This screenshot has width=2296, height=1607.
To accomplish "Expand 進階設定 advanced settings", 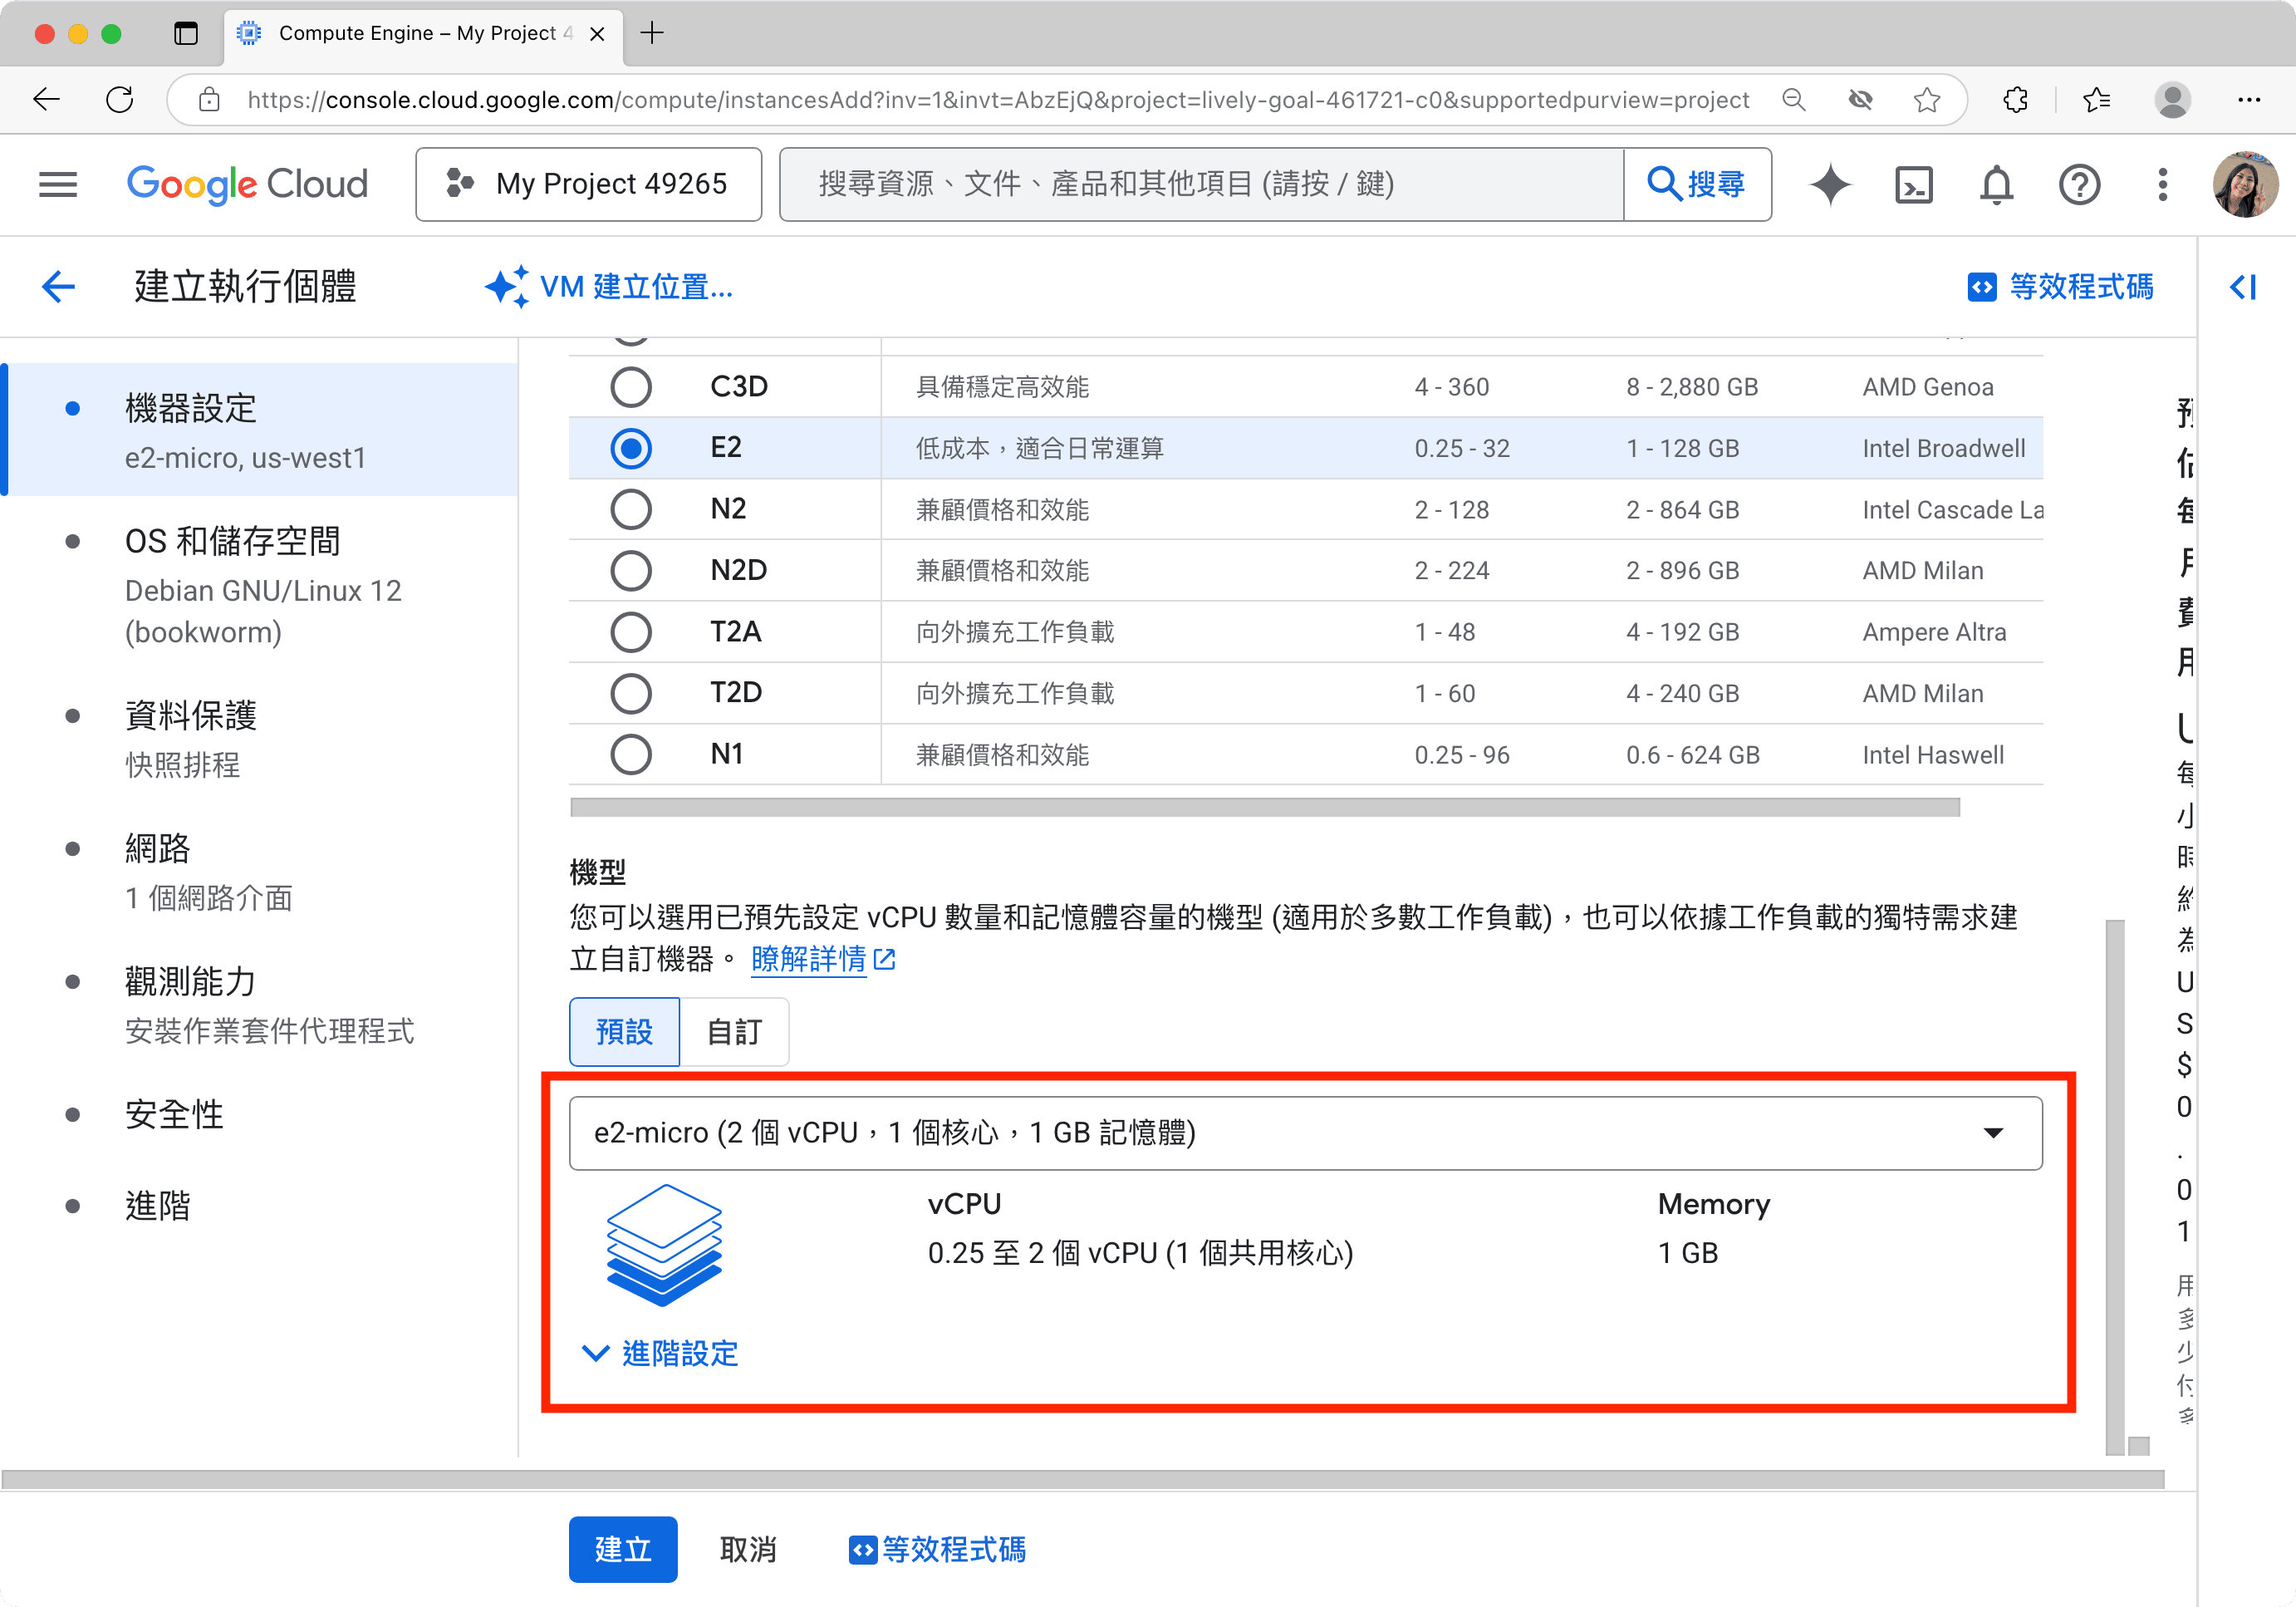I will pyautogui.click(x=660, y=1354).
